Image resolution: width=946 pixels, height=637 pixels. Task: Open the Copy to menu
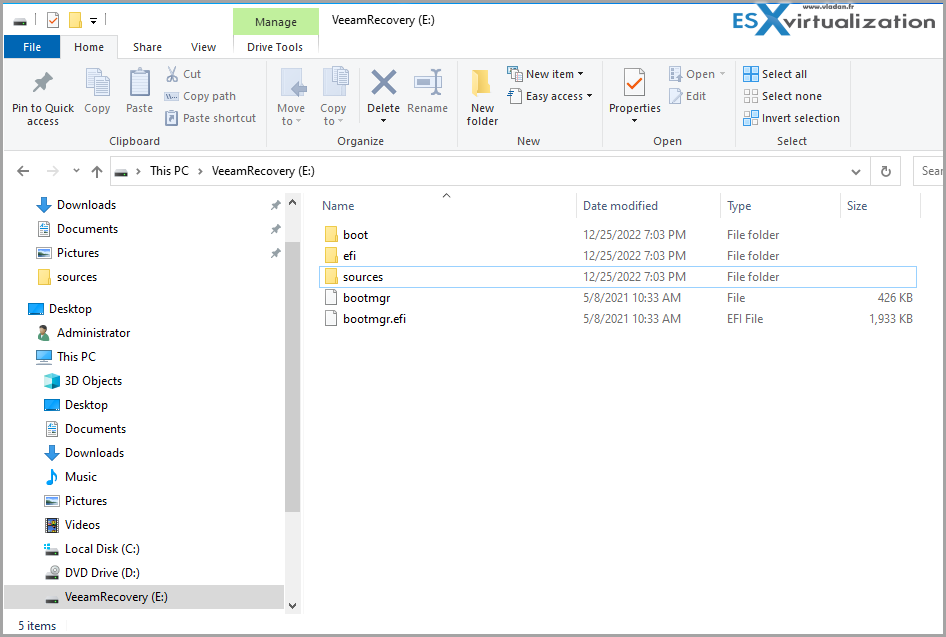pyautogui.click(x=333, y=97)
